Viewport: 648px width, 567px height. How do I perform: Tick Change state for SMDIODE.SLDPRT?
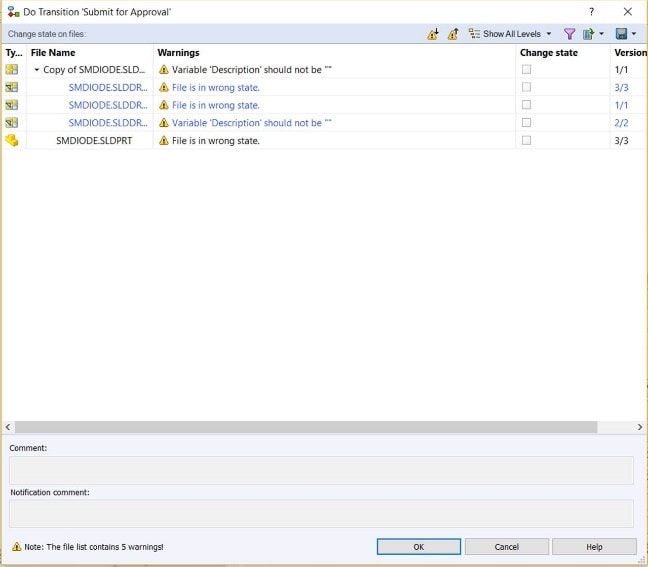click(x=526, y=141)
